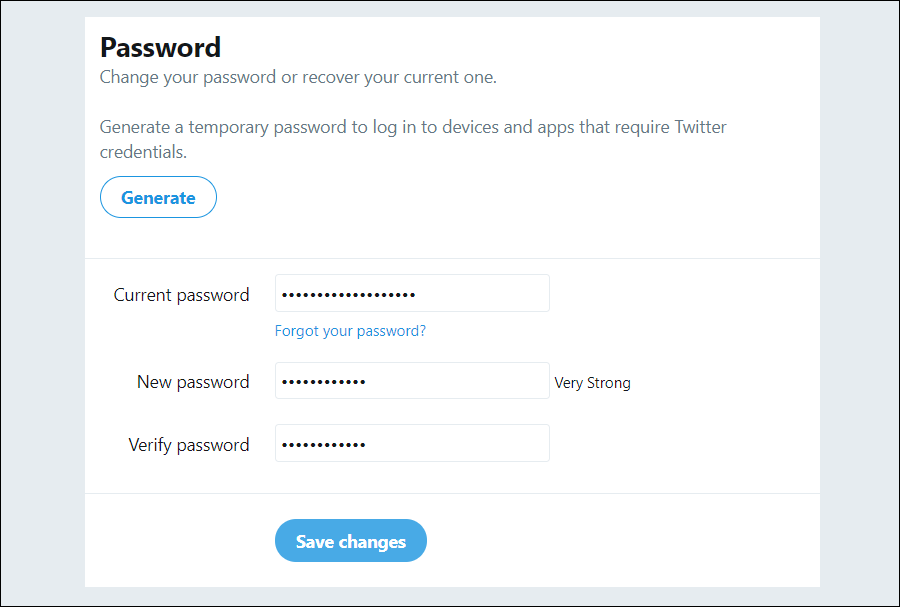Click the masked dots in Verify password
This screenshot has height=607, width=900.
pyautogui.click(x=323, y=445)
